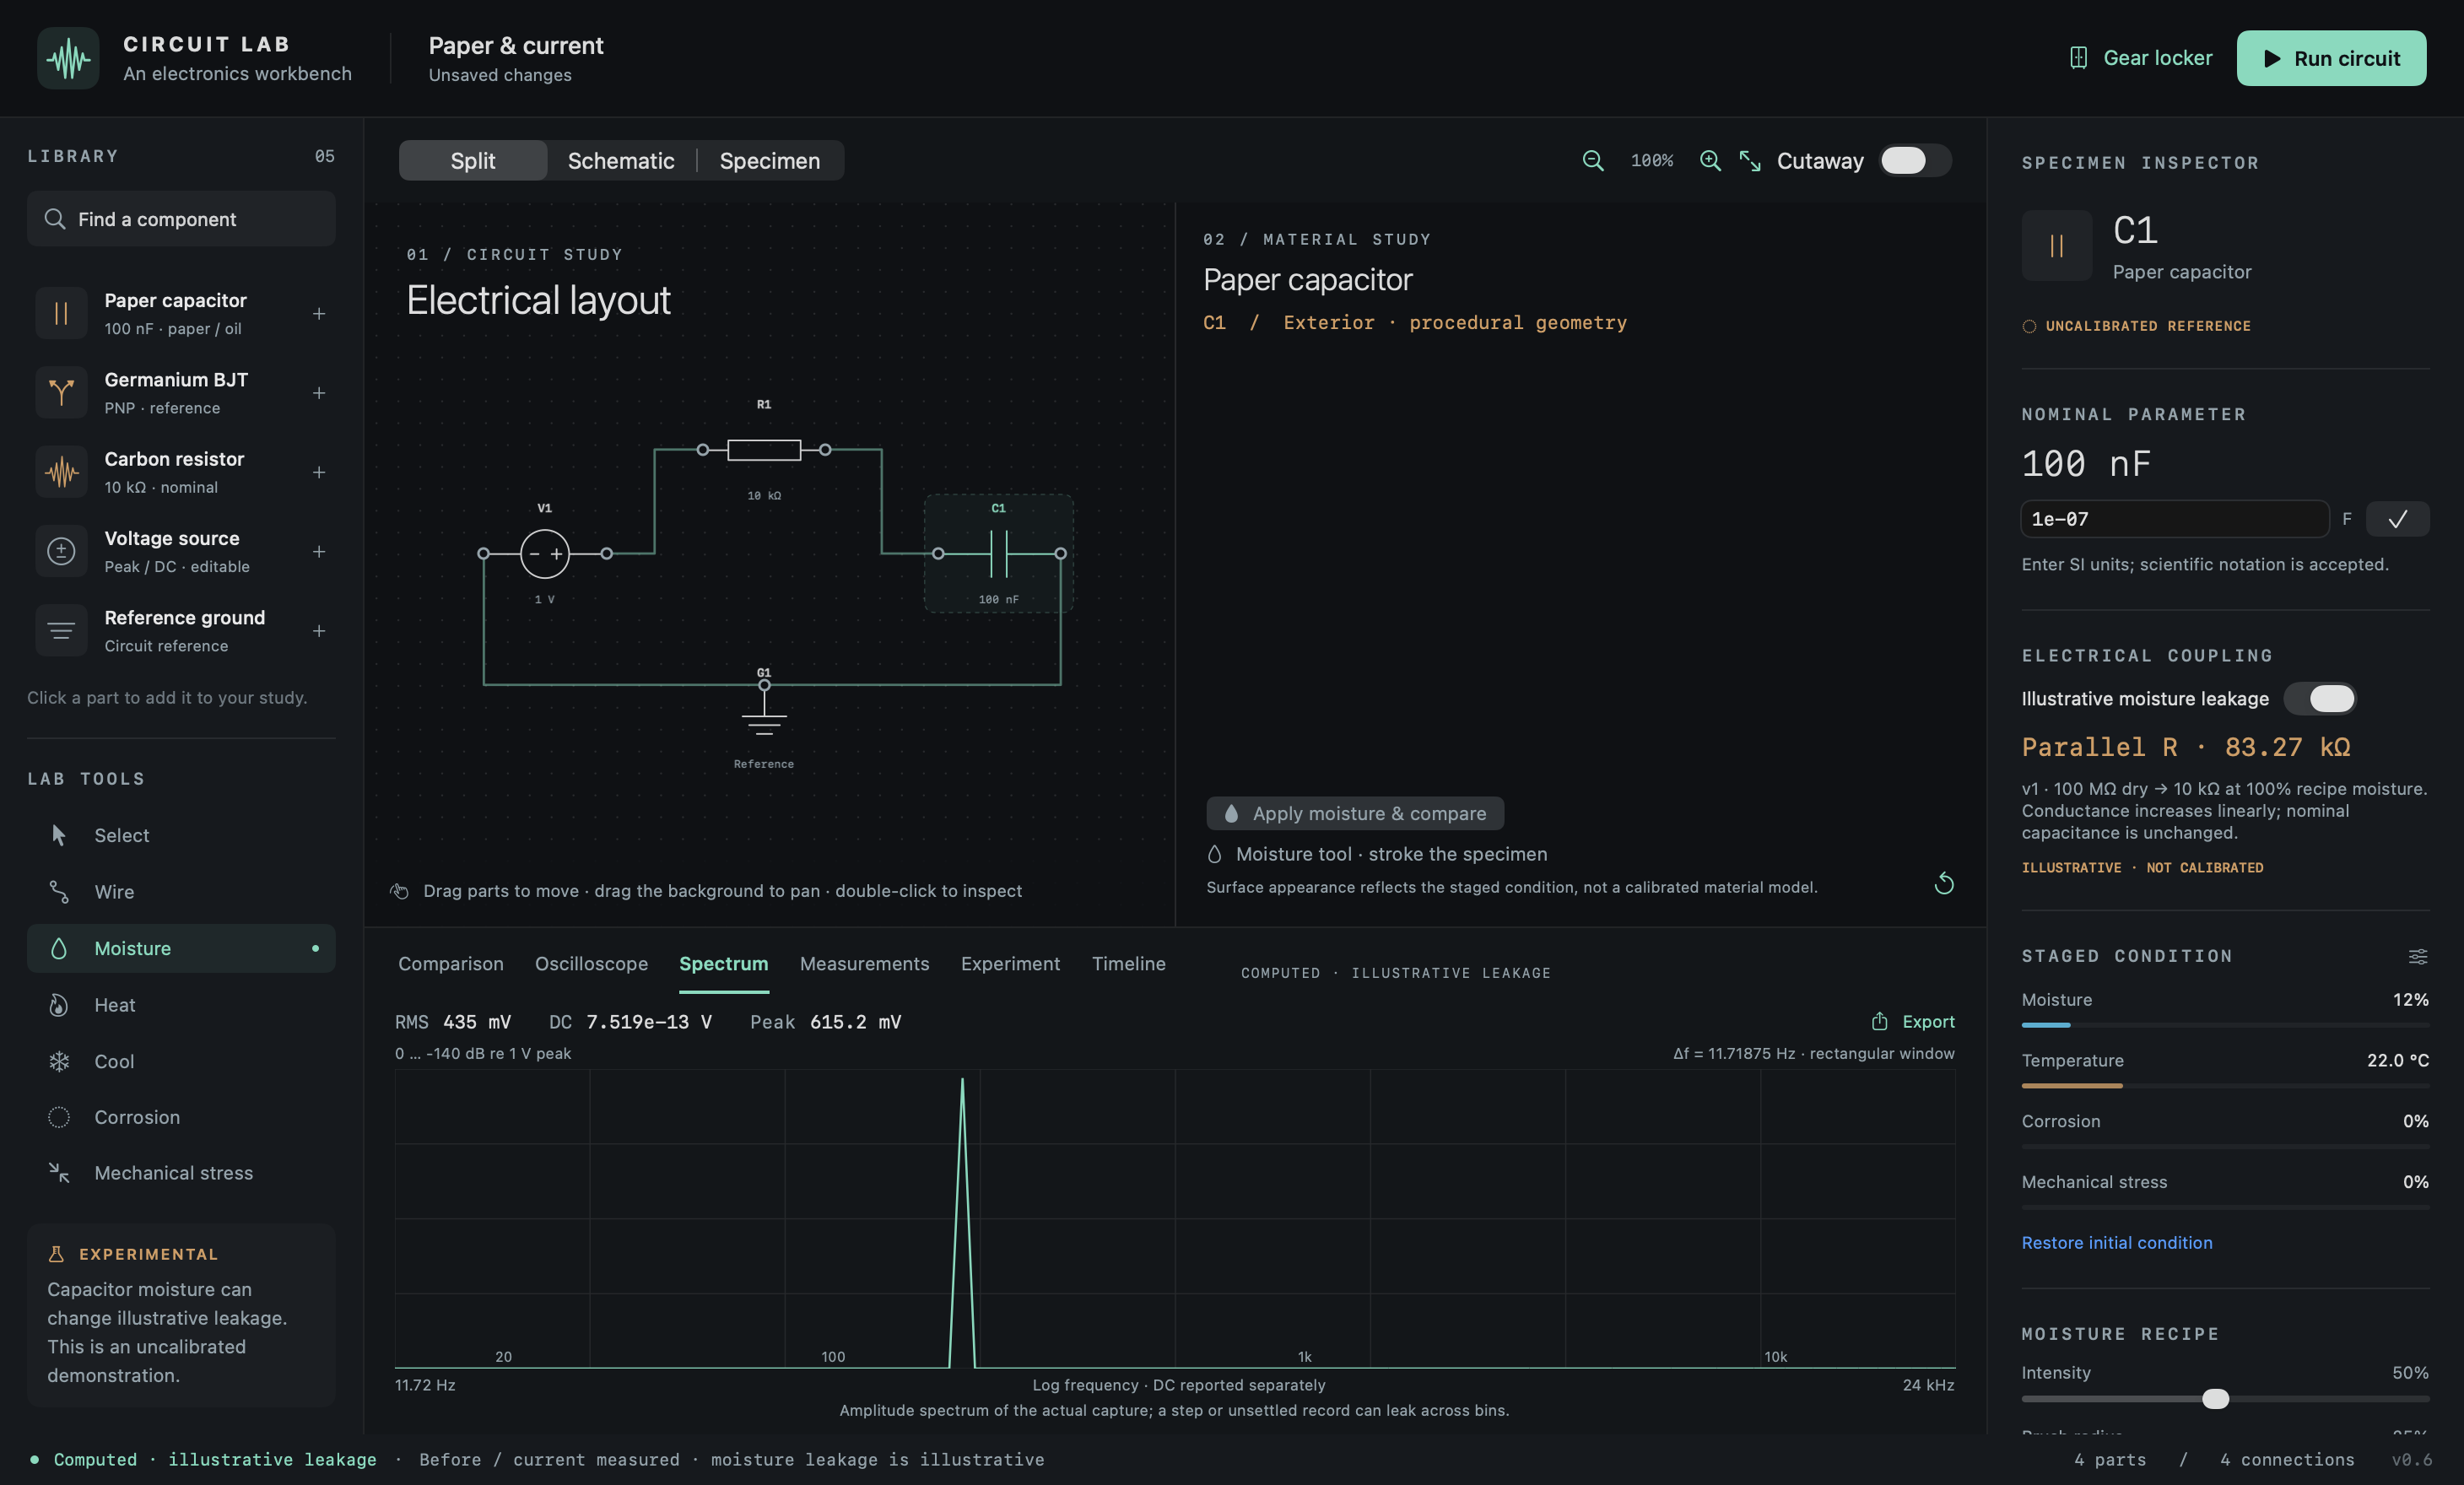This screenshot has height=1485, width=2464.
Task: Open the Gear locker
Action: [2141, 58]
